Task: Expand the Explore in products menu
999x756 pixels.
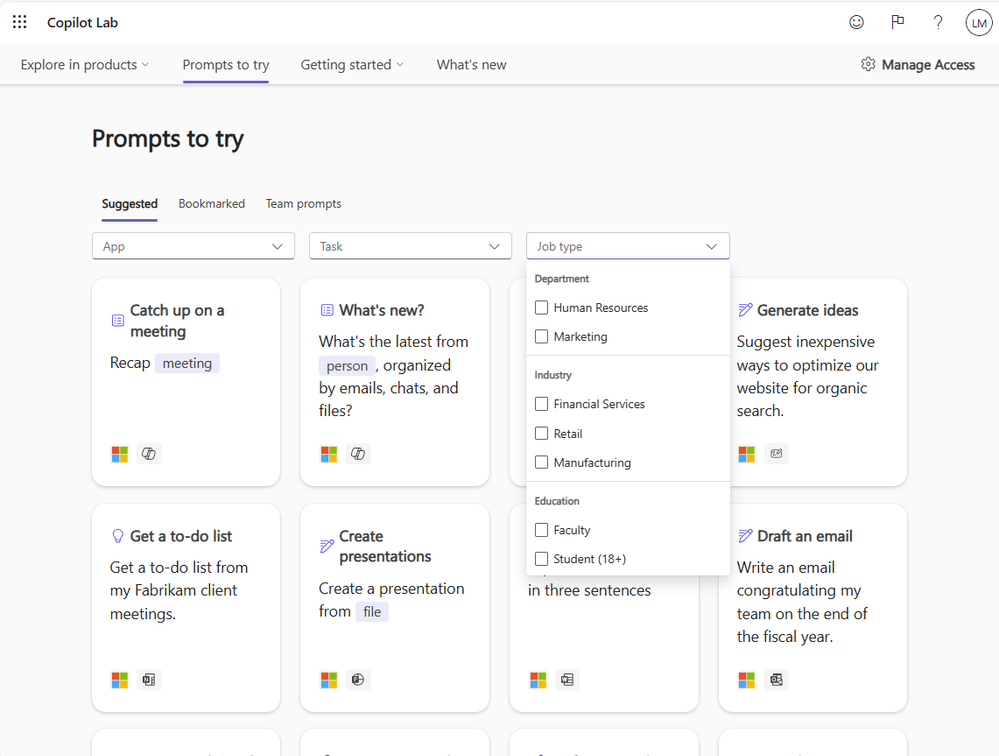Action: (85, 64)
